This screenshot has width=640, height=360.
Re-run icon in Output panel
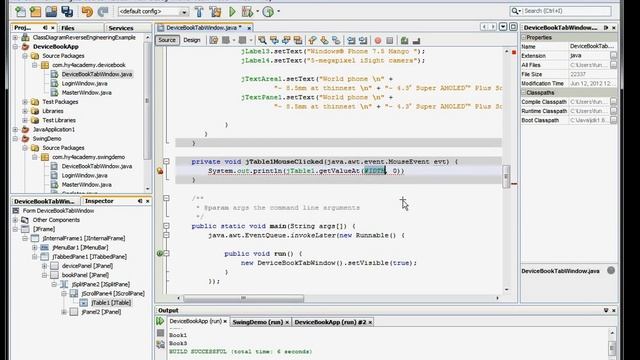pyautogui.click(x=160, y=321)
